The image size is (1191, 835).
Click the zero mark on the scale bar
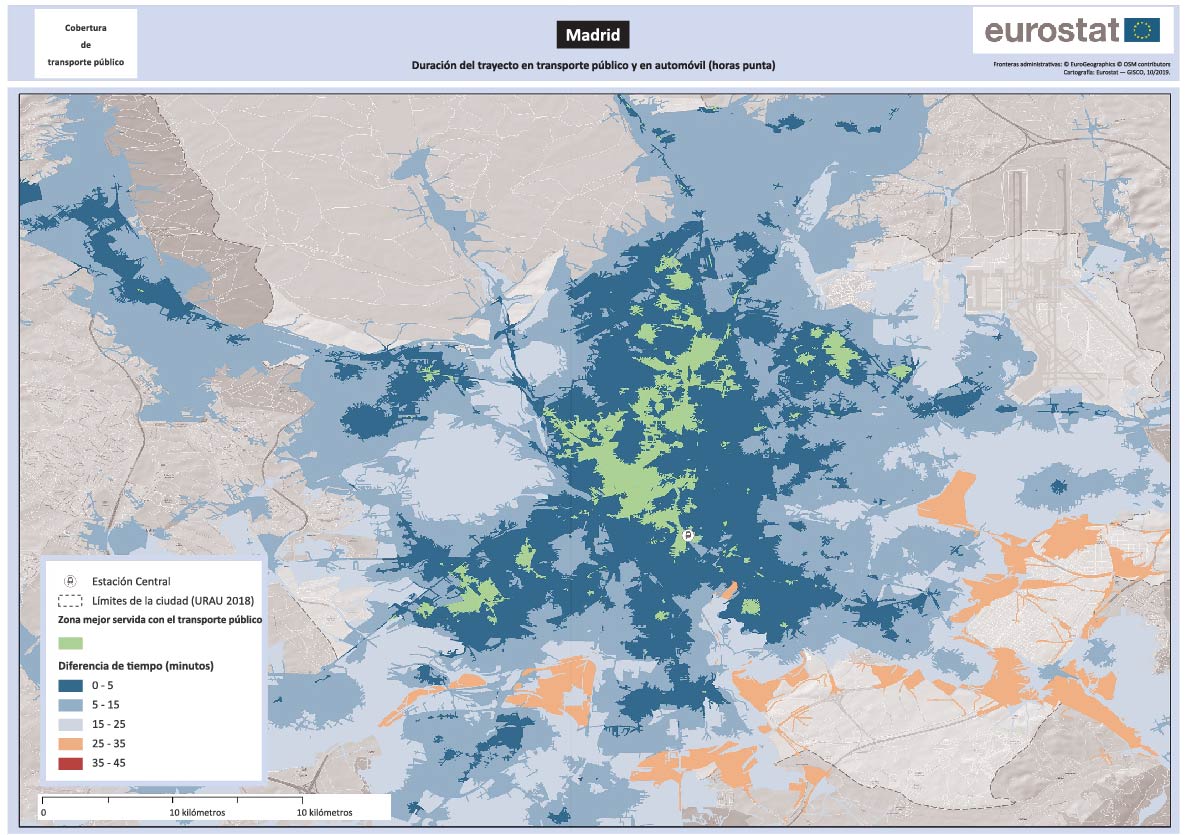point(43,812)
